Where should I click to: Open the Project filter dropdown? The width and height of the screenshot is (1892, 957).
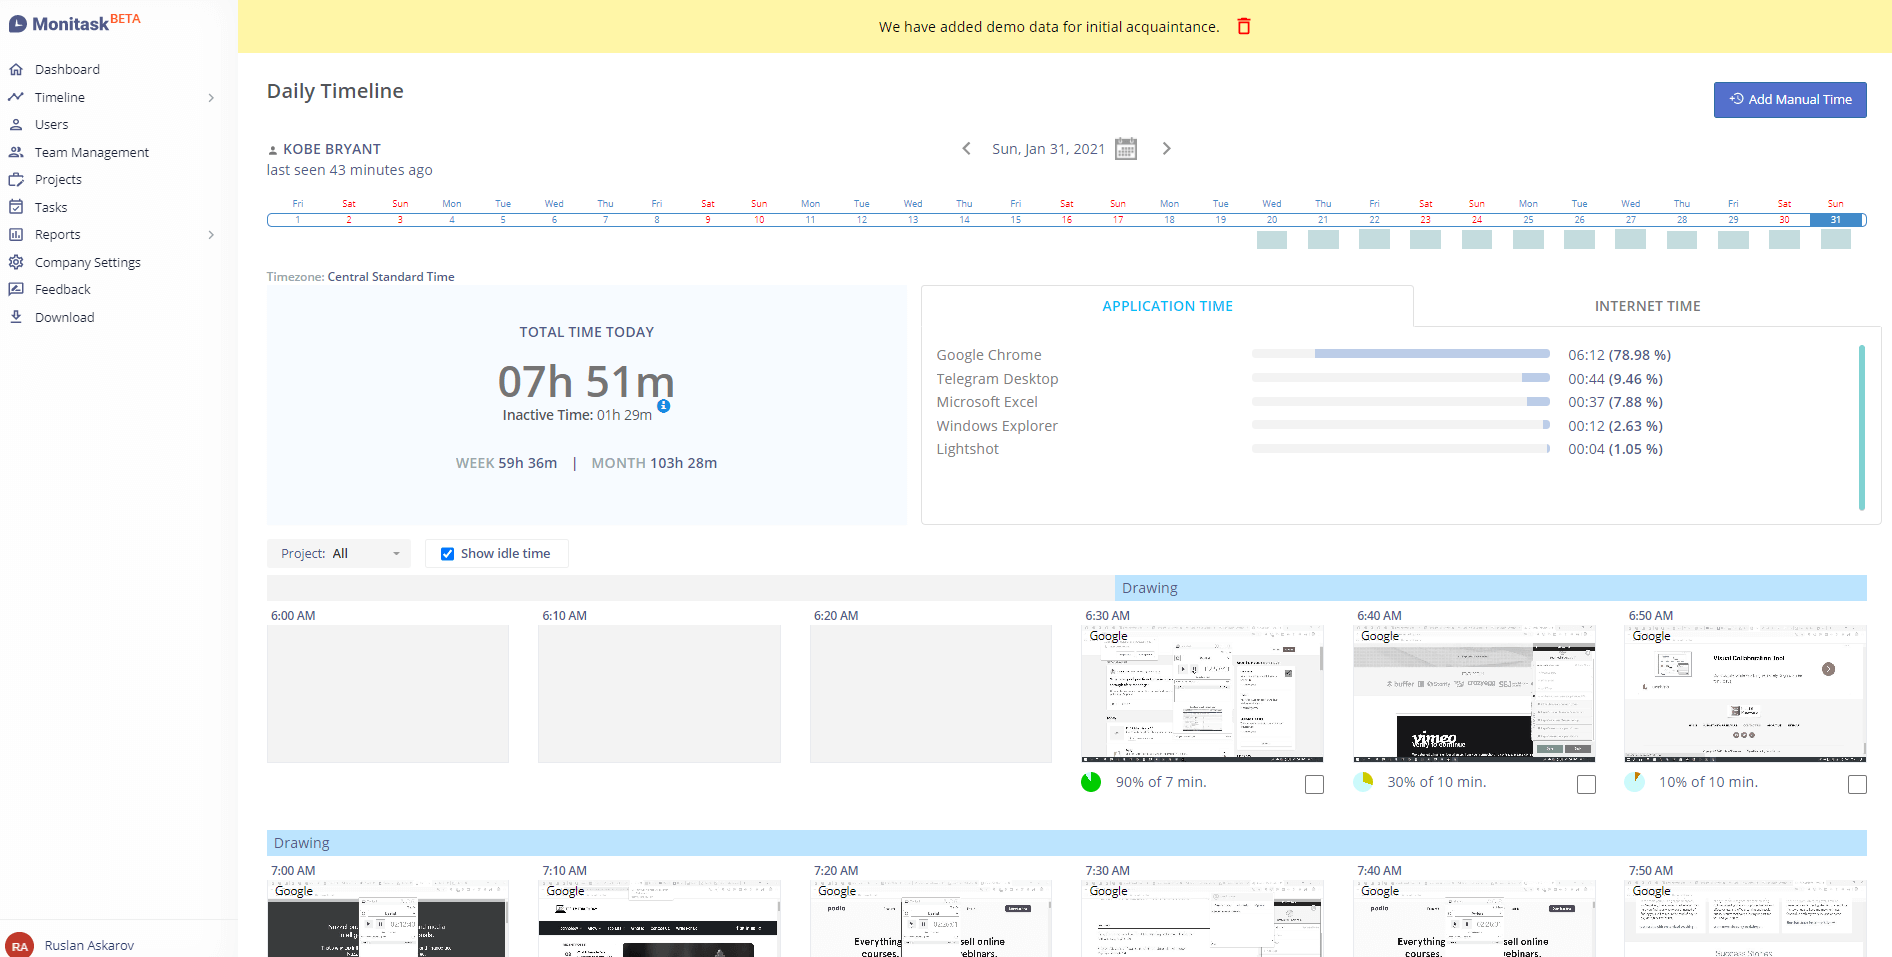point(339,554)
